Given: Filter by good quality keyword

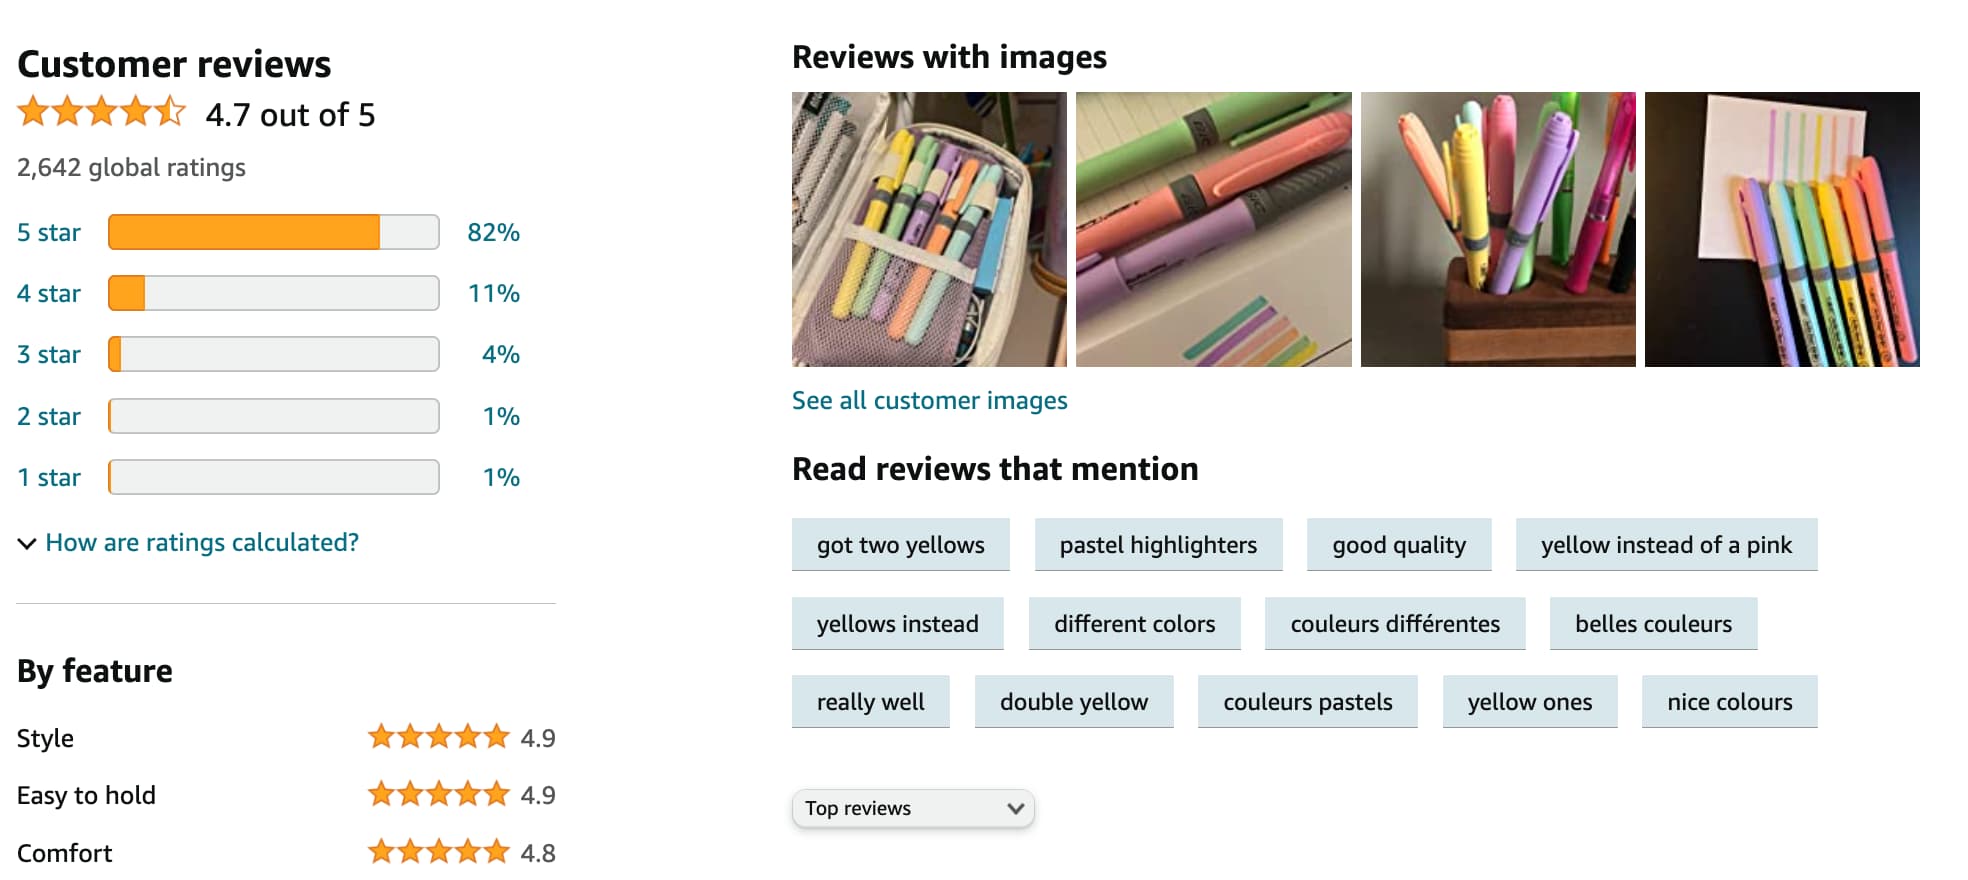Looking at the screenshot, I should 1398,545.
